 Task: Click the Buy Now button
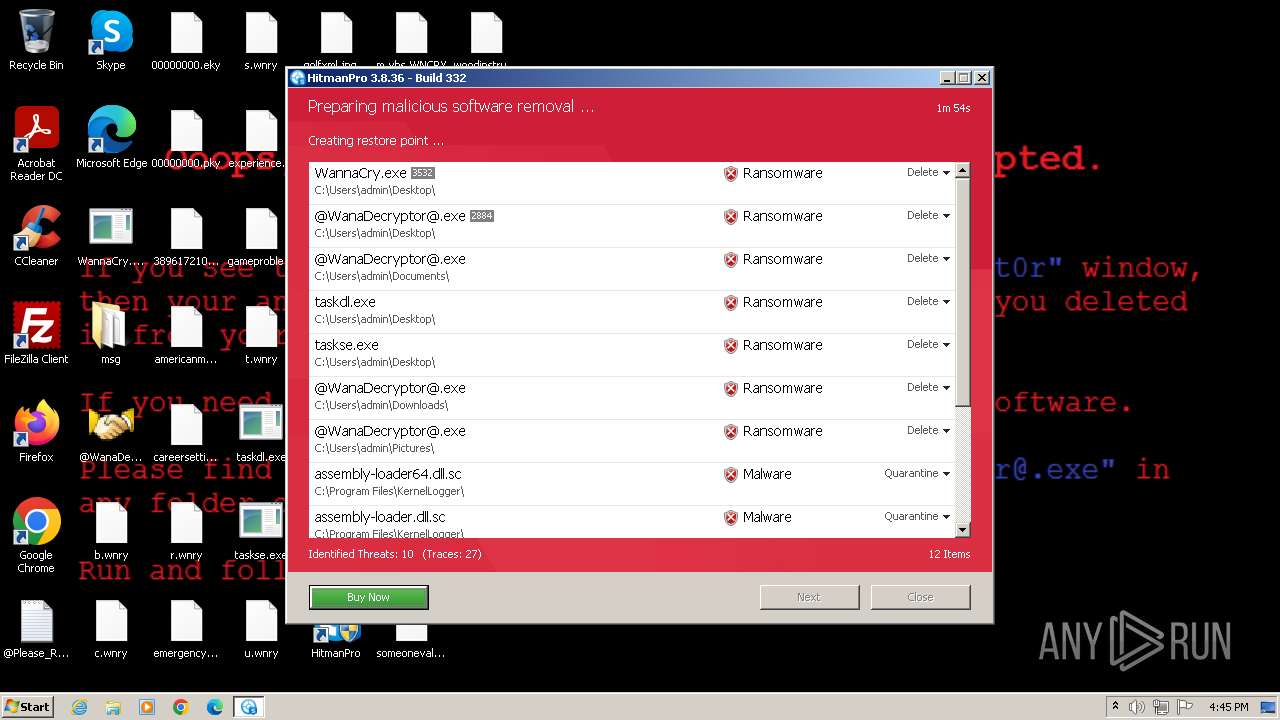(368, 597)
